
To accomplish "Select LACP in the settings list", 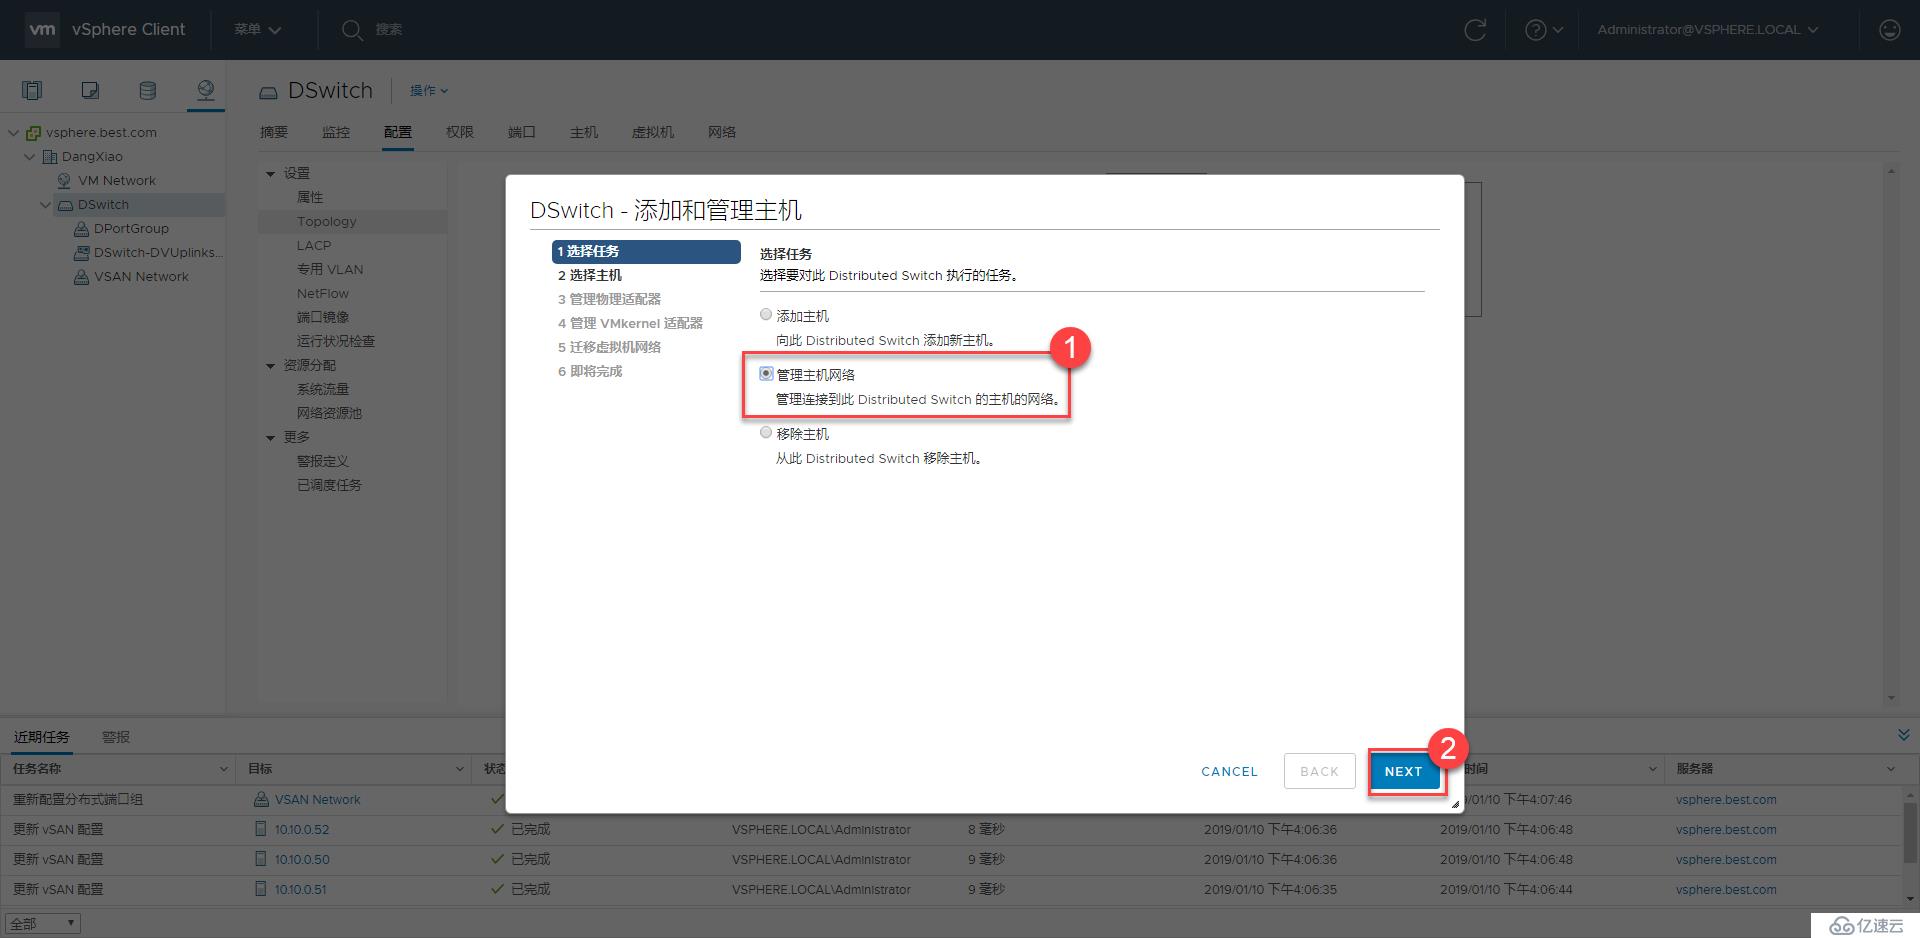I will click(x=314, y=246).
